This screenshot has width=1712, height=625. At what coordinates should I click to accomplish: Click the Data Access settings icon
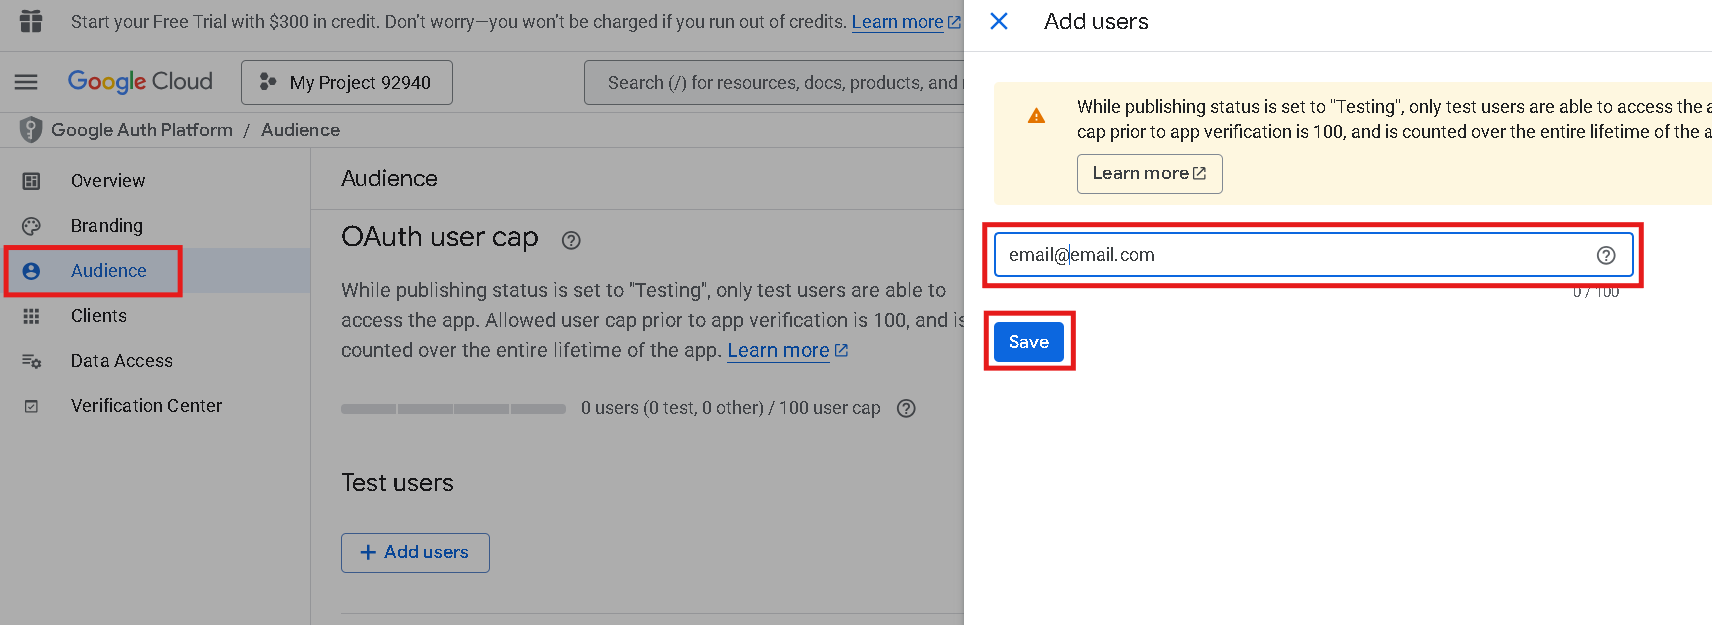pyautogui.click(x=32, y=361)
